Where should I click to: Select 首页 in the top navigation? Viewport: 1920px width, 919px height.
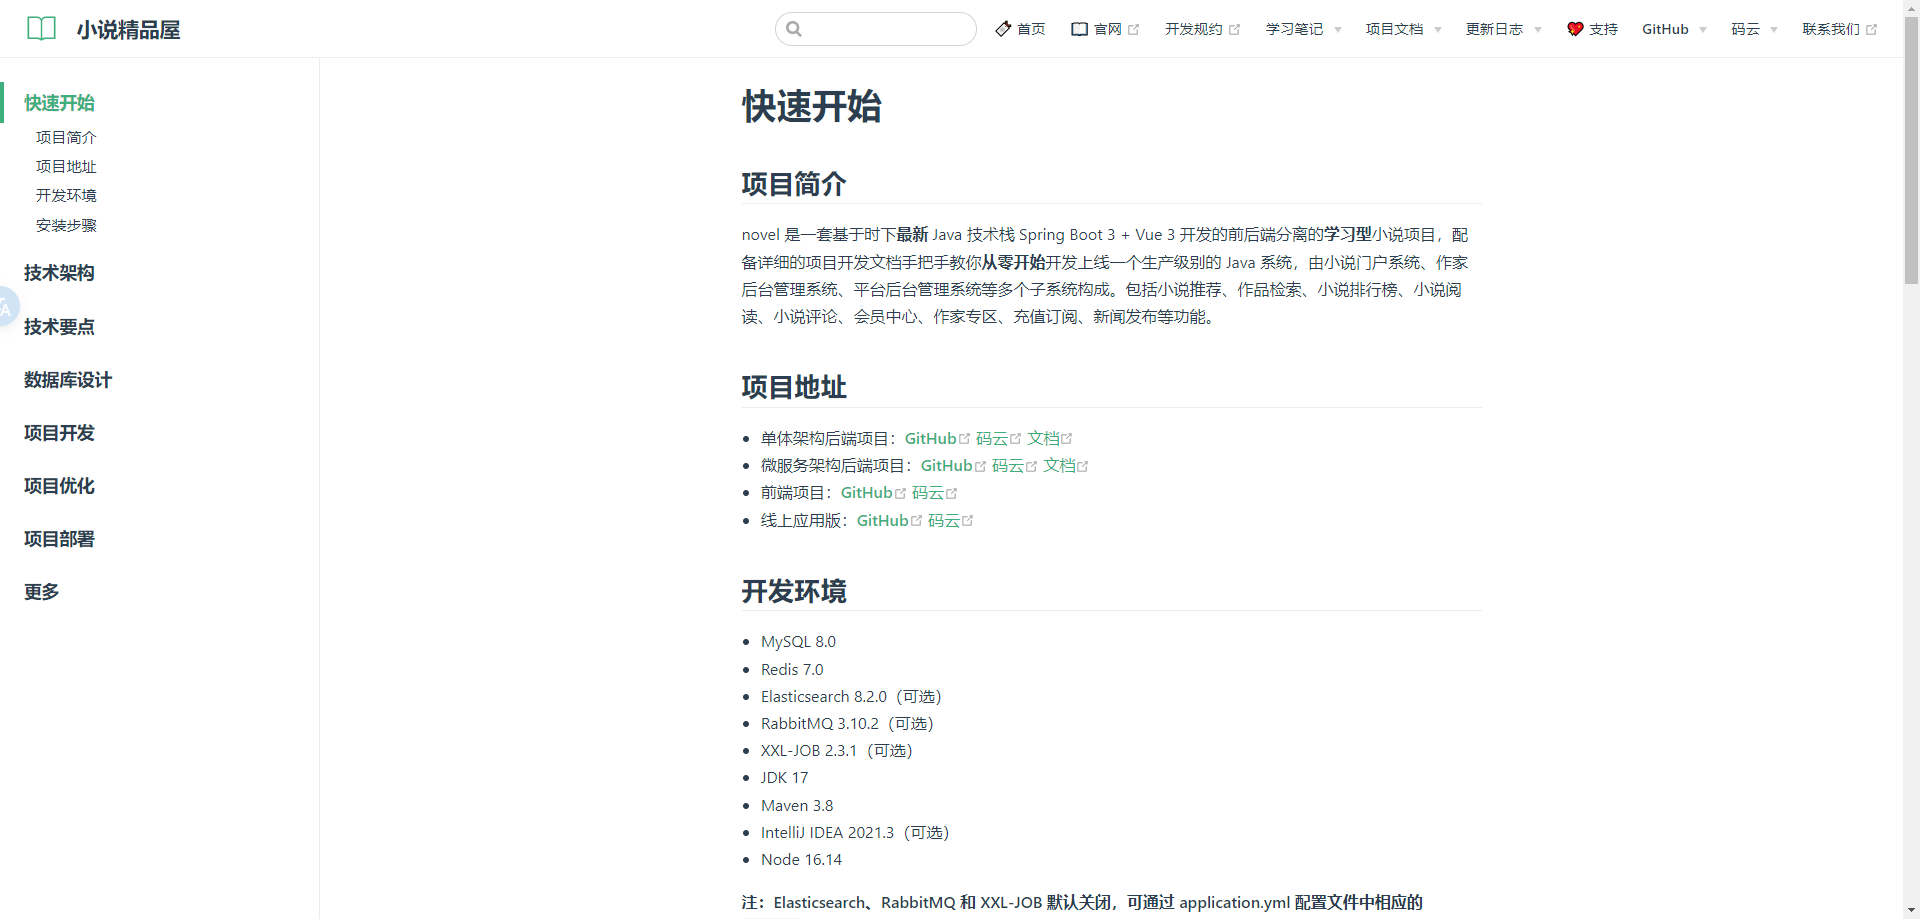(1031, 29)
